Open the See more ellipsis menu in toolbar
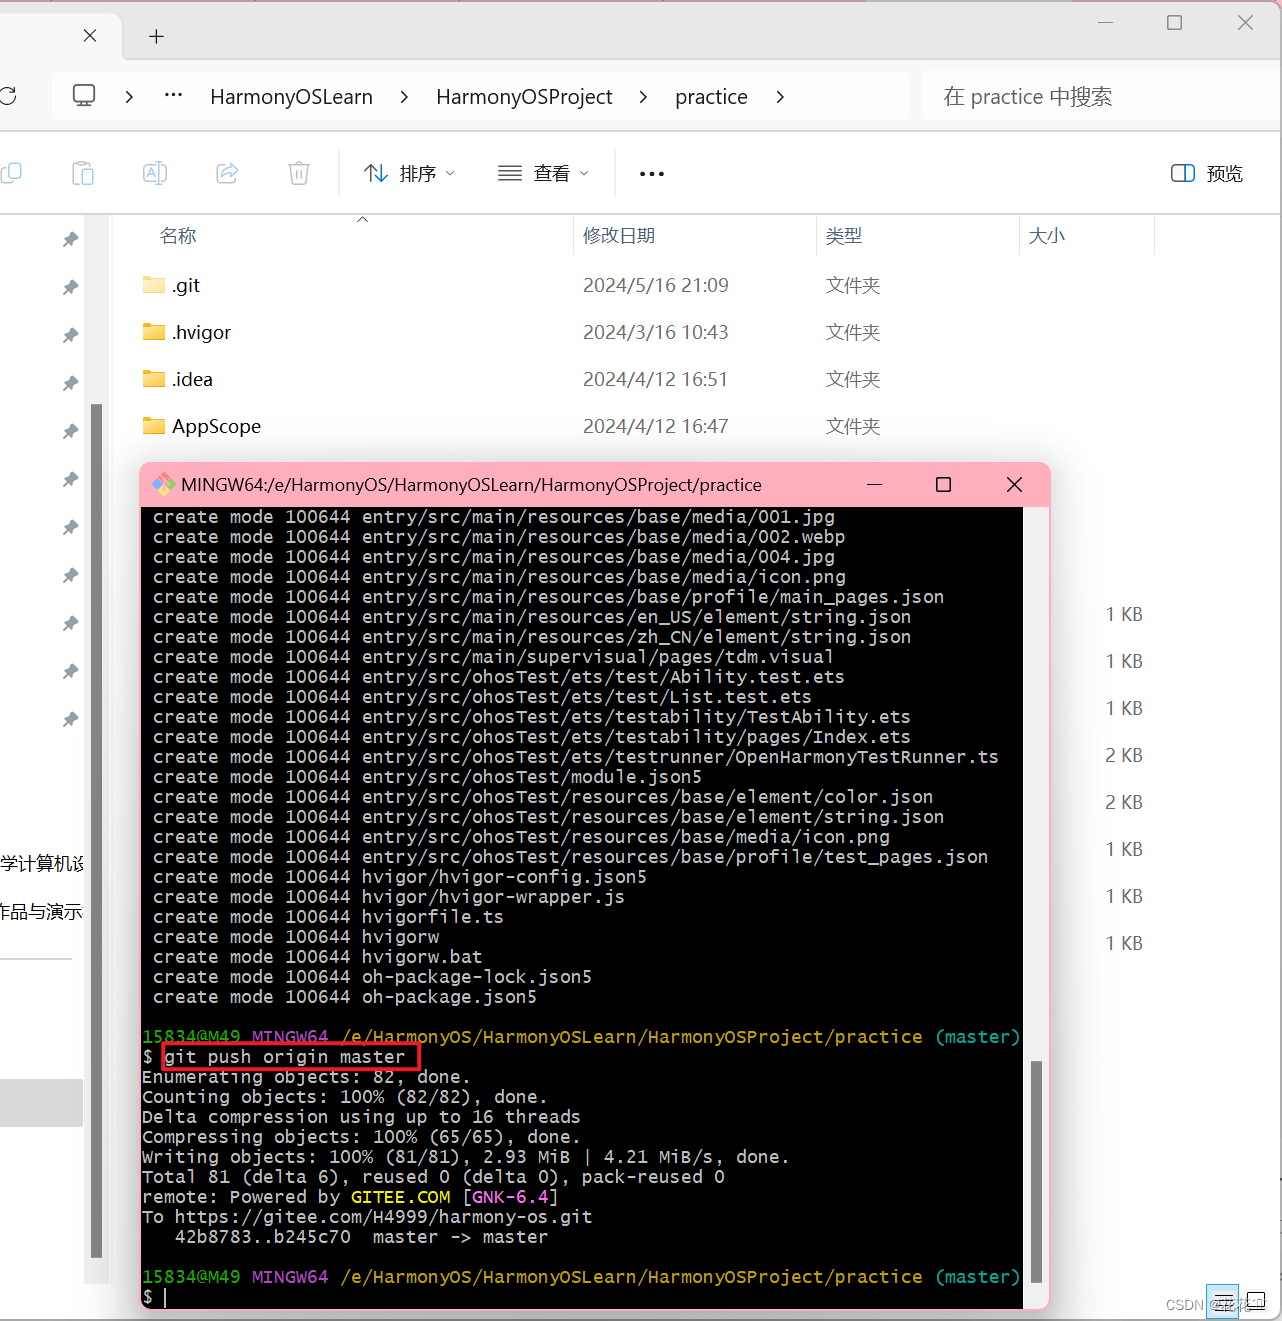 tap(652, 173)
